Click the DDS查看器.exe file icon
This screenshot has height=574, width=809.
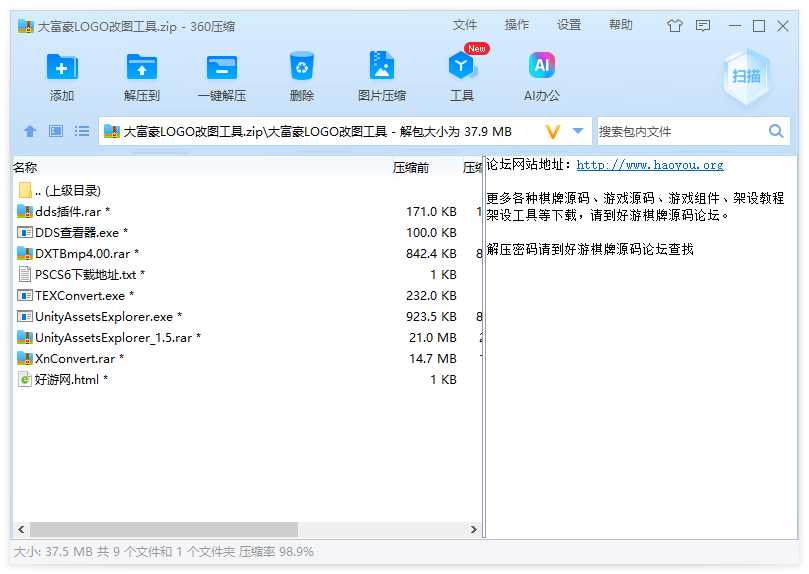click(x=25, y=233)
